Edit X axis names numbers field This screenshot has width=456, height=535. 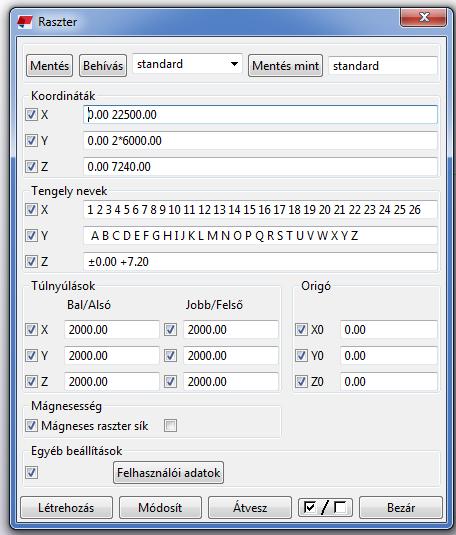[x=260, y=209]
